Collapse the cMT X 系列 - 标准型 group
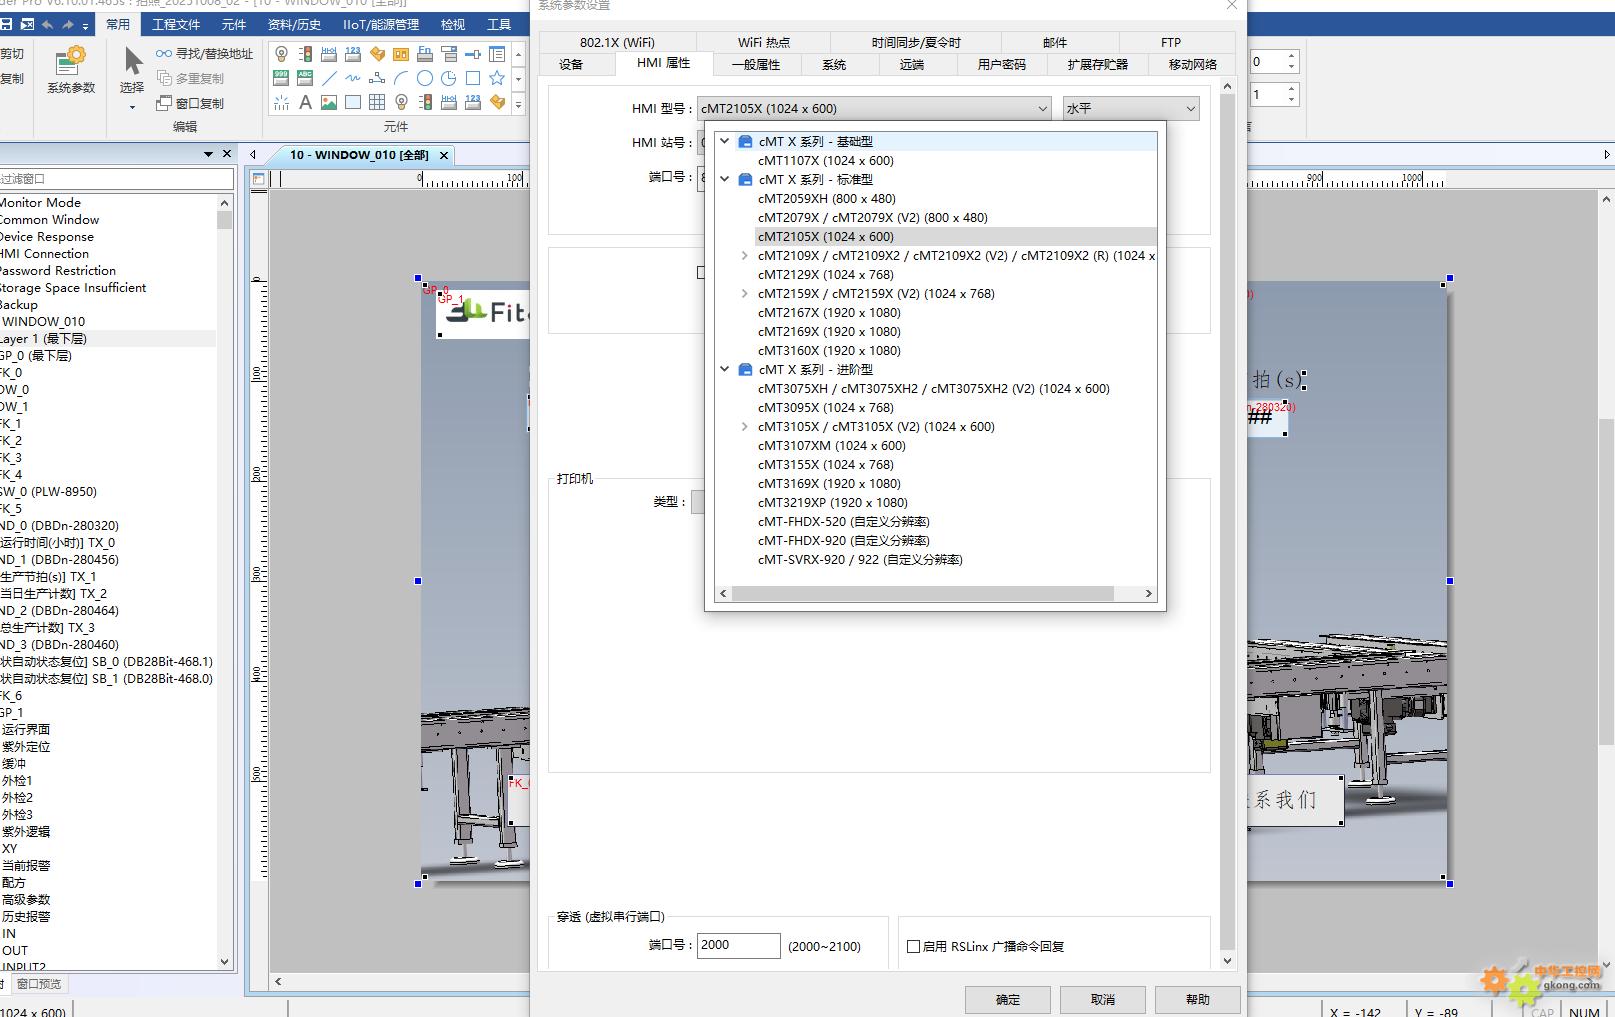The width and height of the screenshot is (1615, 1017). click(725, 180)
